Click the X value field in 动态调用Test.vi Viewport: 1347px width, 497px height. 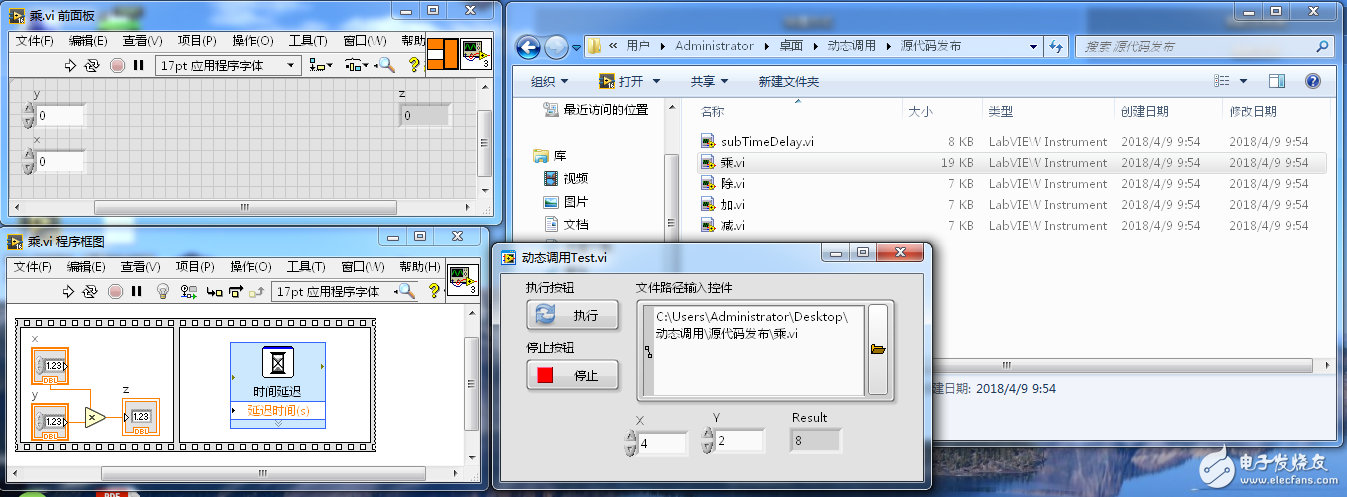662,443
